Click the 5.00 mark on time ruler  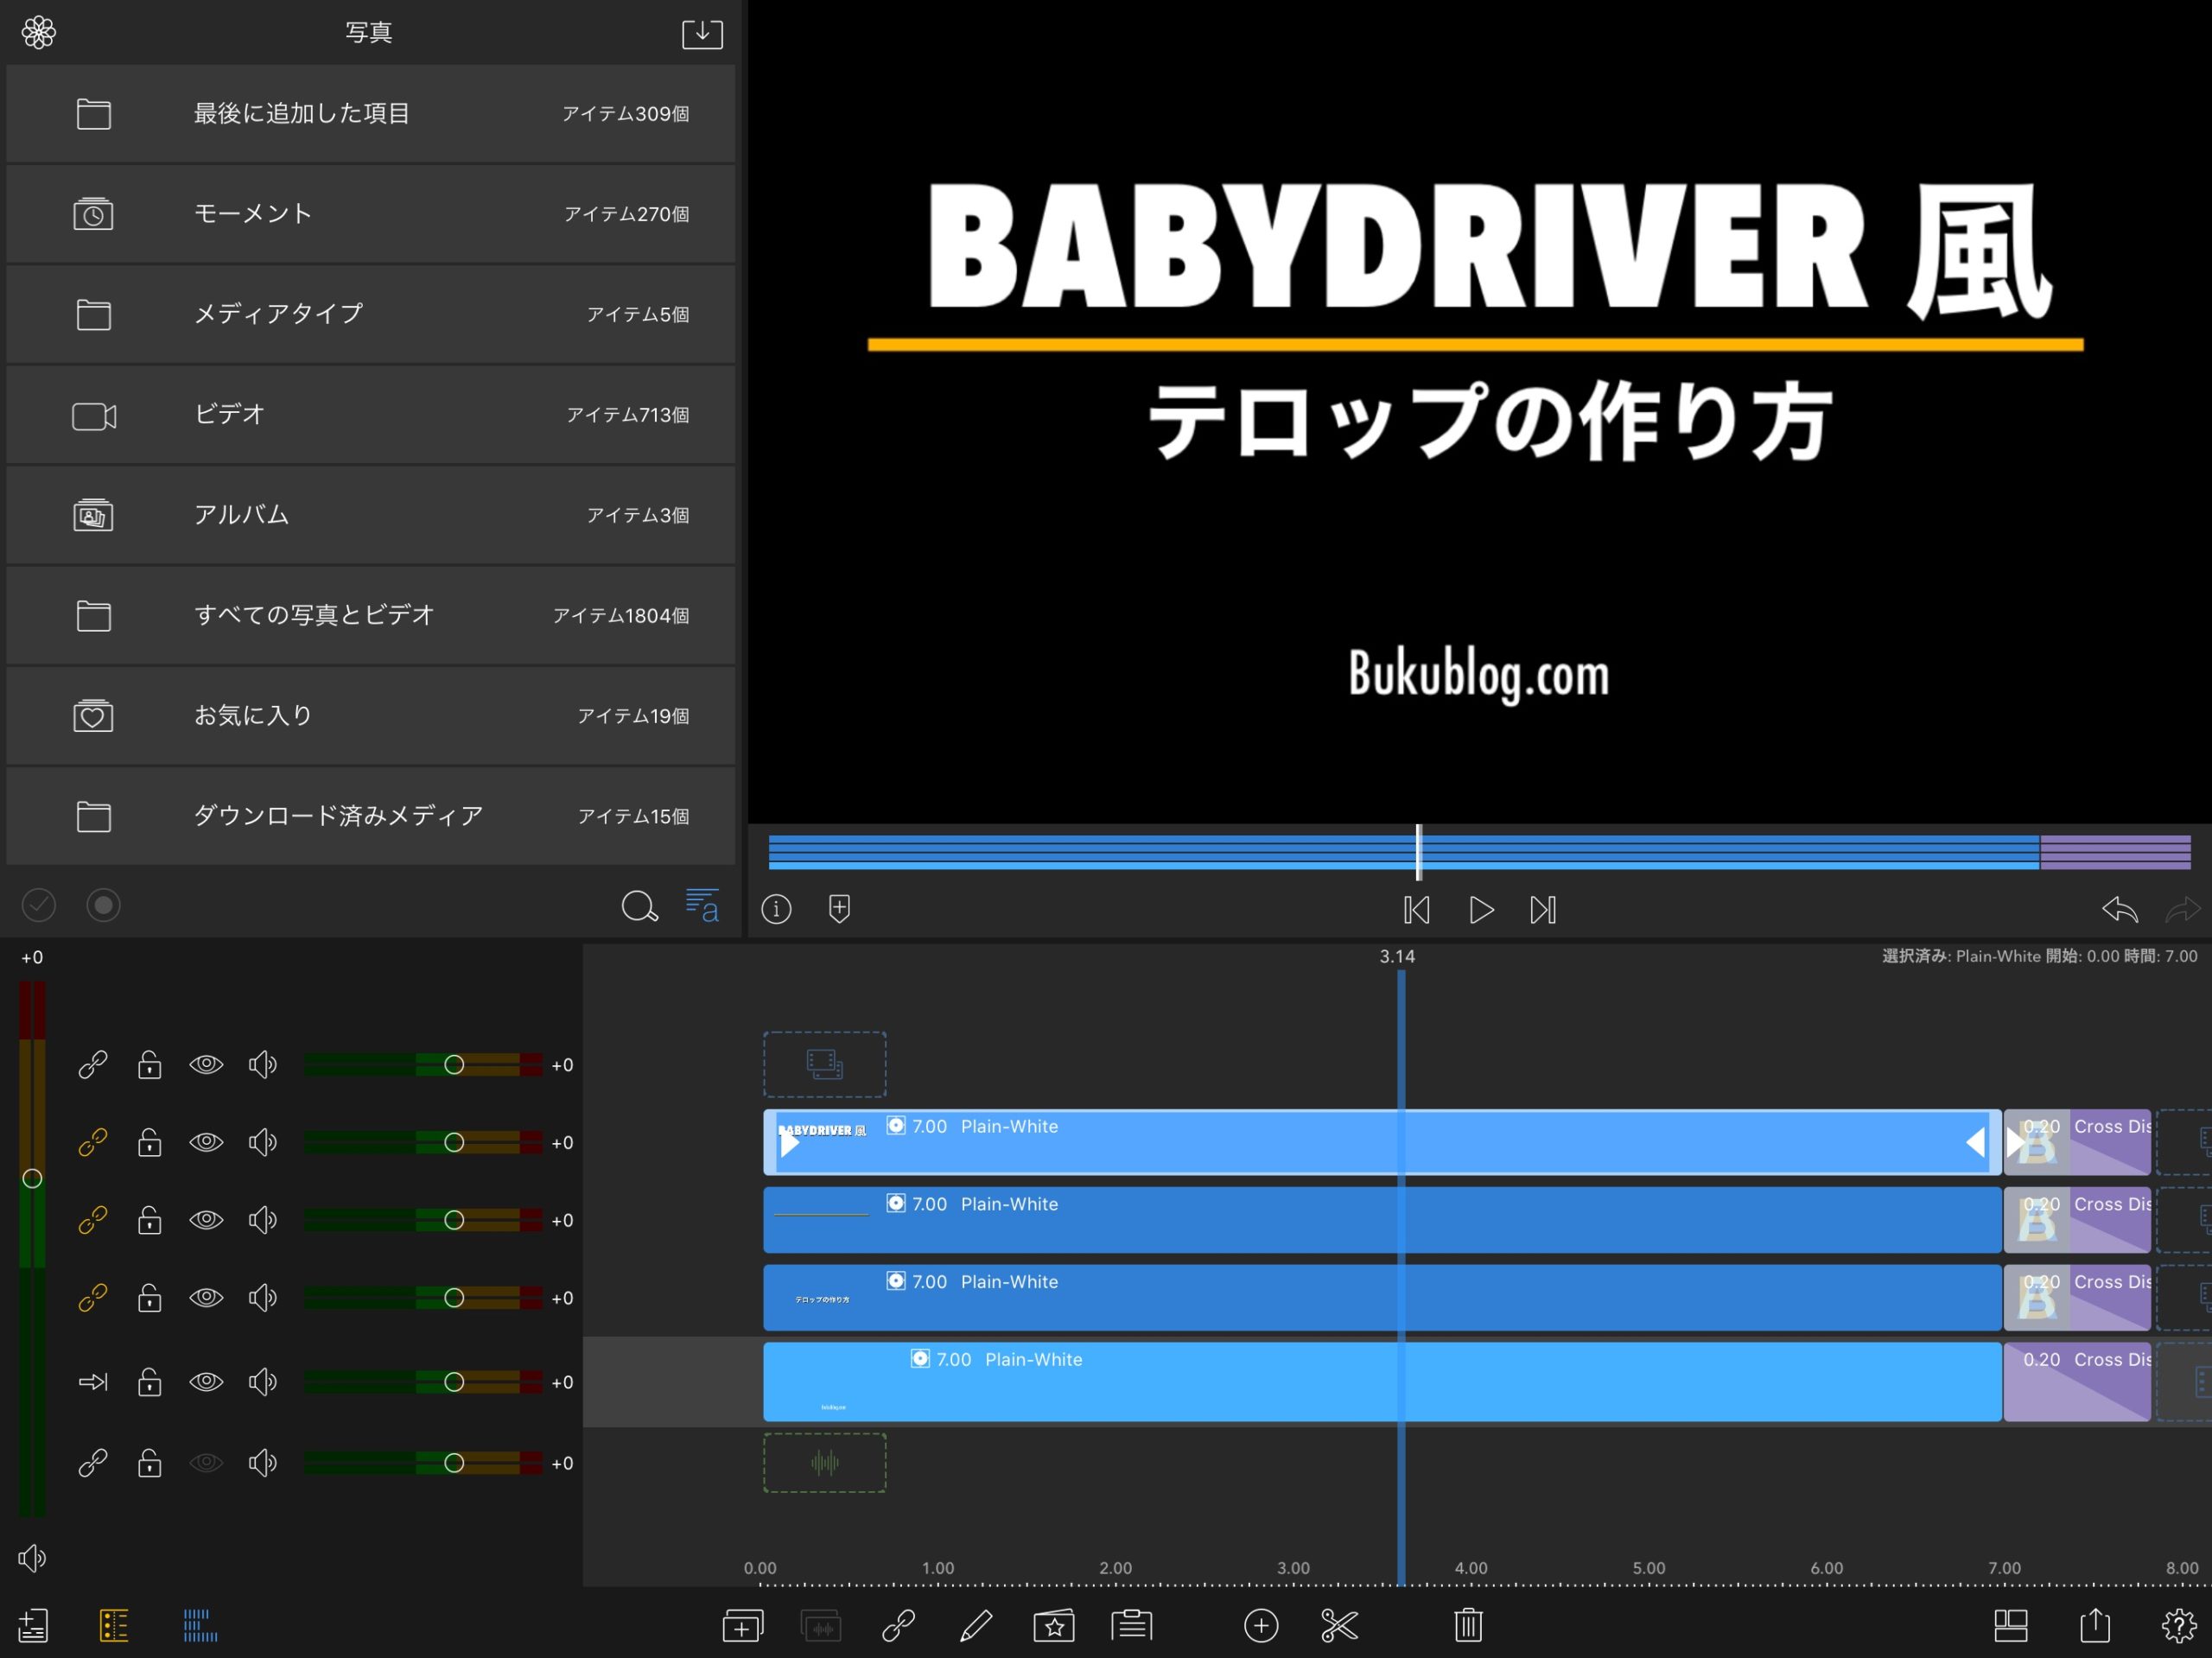[x=1649, y=1568]
